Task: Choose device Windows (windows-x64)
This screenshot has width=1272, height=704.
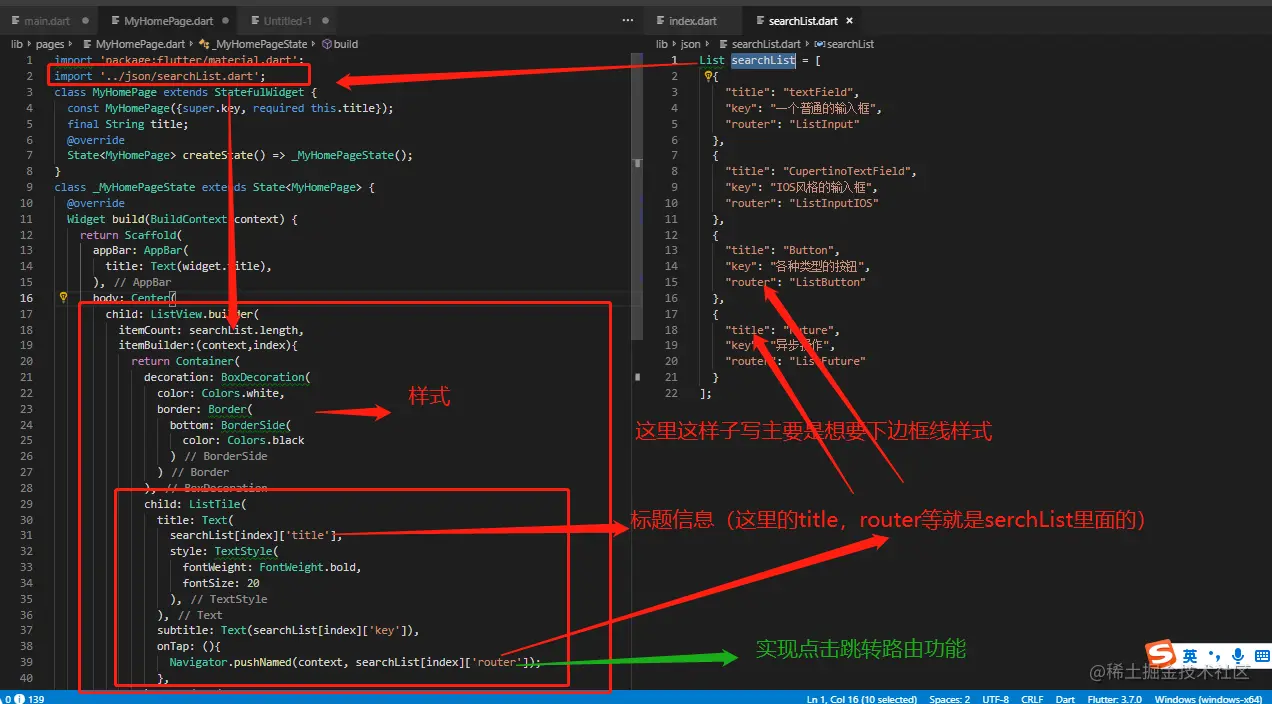Action: point(1208,698)
